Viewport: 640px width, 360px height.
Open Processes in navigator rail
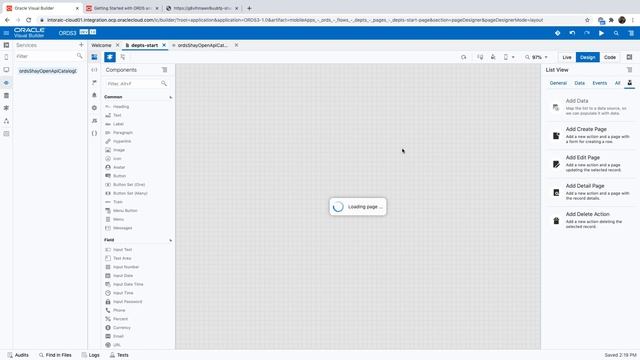[6, 121]
